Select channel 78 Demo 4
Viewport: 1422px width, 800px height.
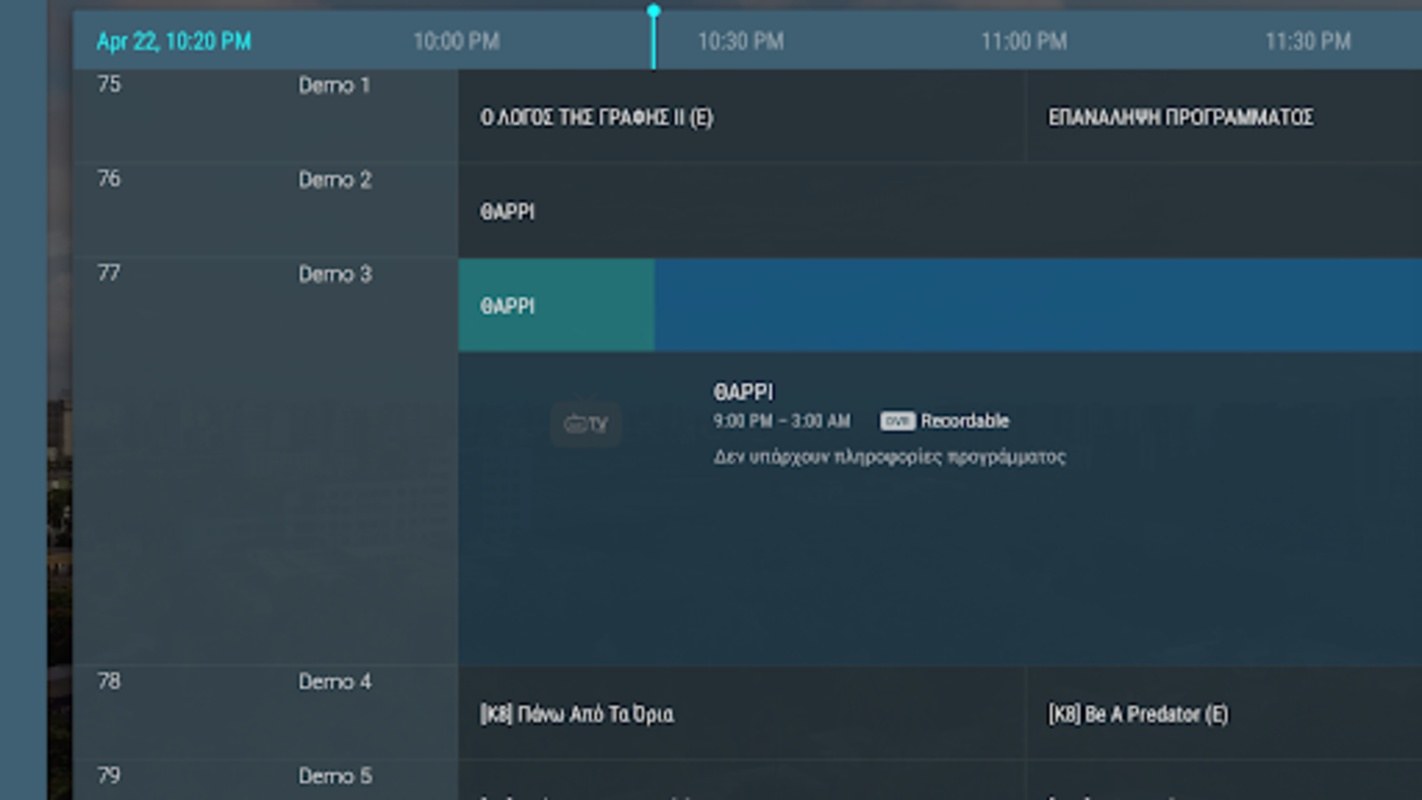click(266, 713)
